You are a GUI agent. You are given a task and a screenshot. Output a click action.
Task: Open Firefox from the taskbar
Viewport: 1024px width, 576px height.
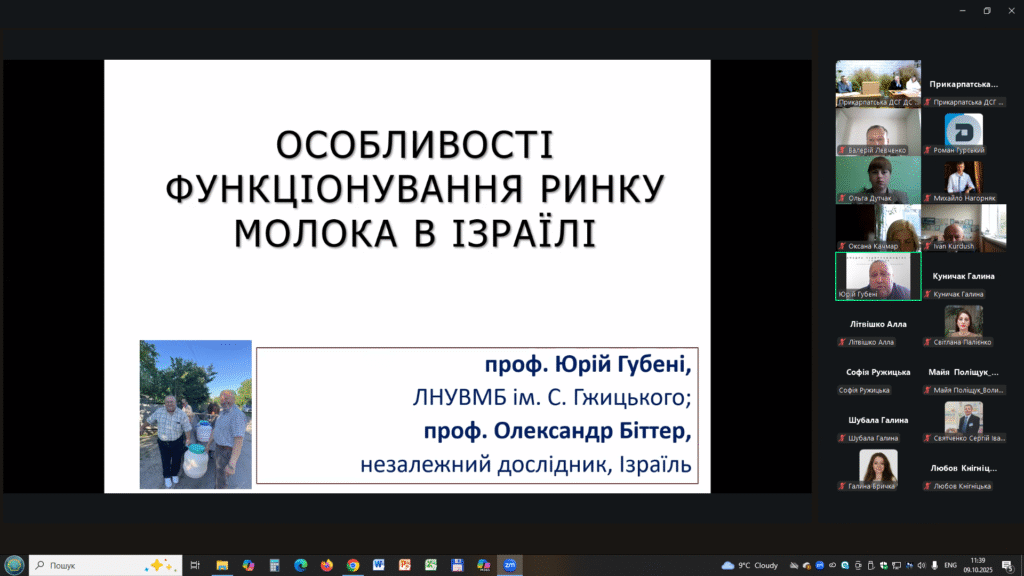326,565
